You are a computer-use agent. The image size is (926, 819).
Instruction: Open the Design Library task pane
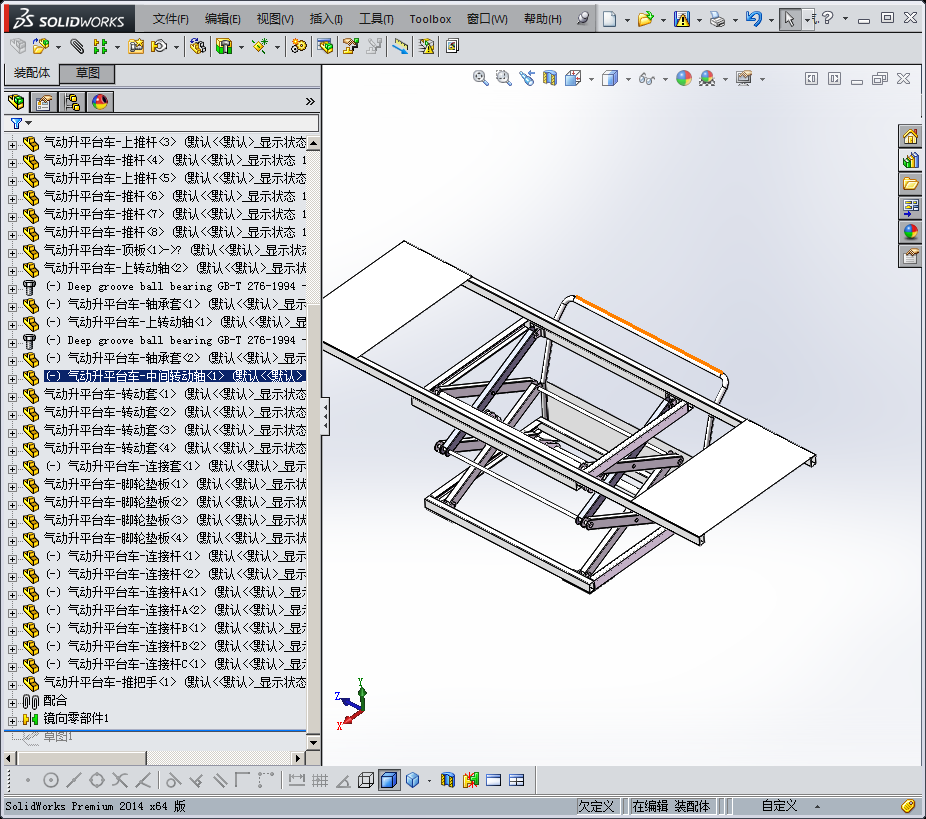click(x=910, y=161)
